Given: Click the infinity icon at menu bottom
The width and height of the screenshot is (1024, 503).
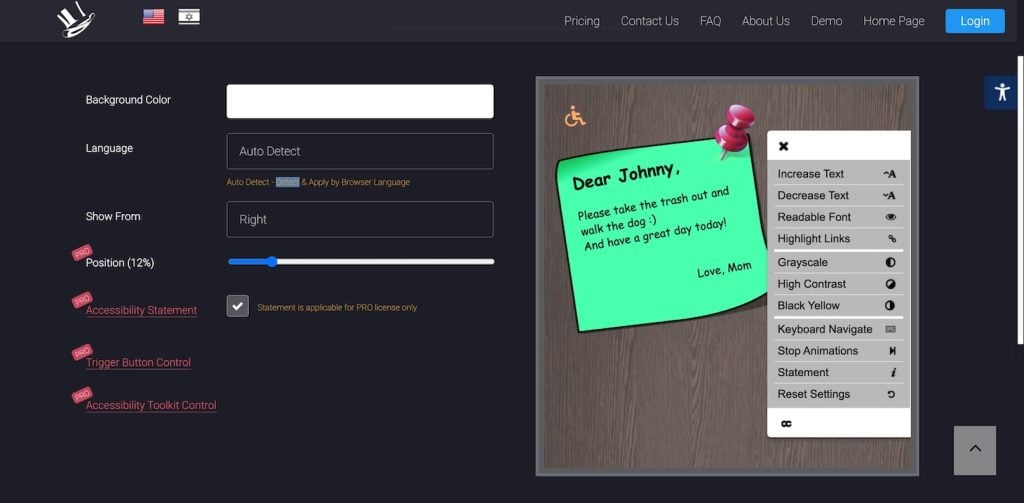Looking at the screenshot, I should (786, 424).
